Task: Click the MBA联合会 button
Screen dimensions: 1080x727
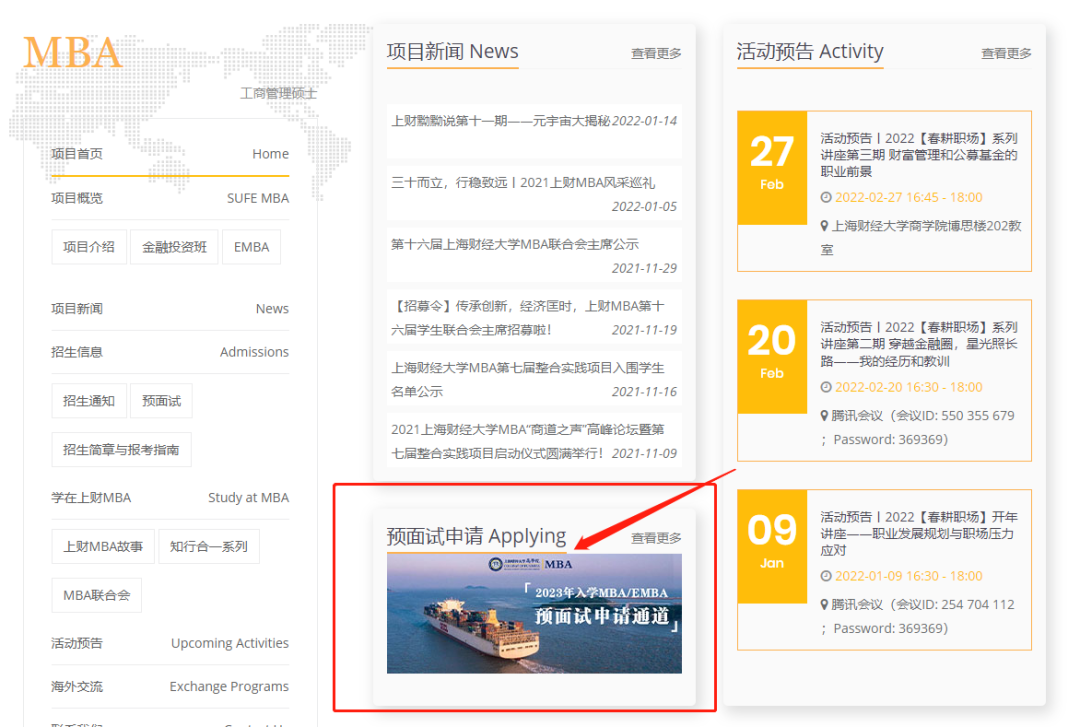Action: [97, 594]
